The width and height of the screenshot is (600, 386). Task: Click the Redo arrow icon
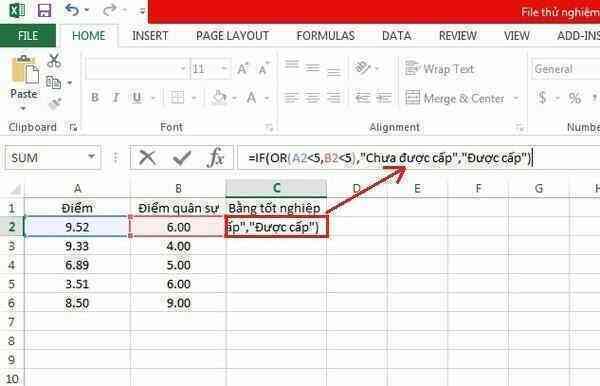click(109, 10)
